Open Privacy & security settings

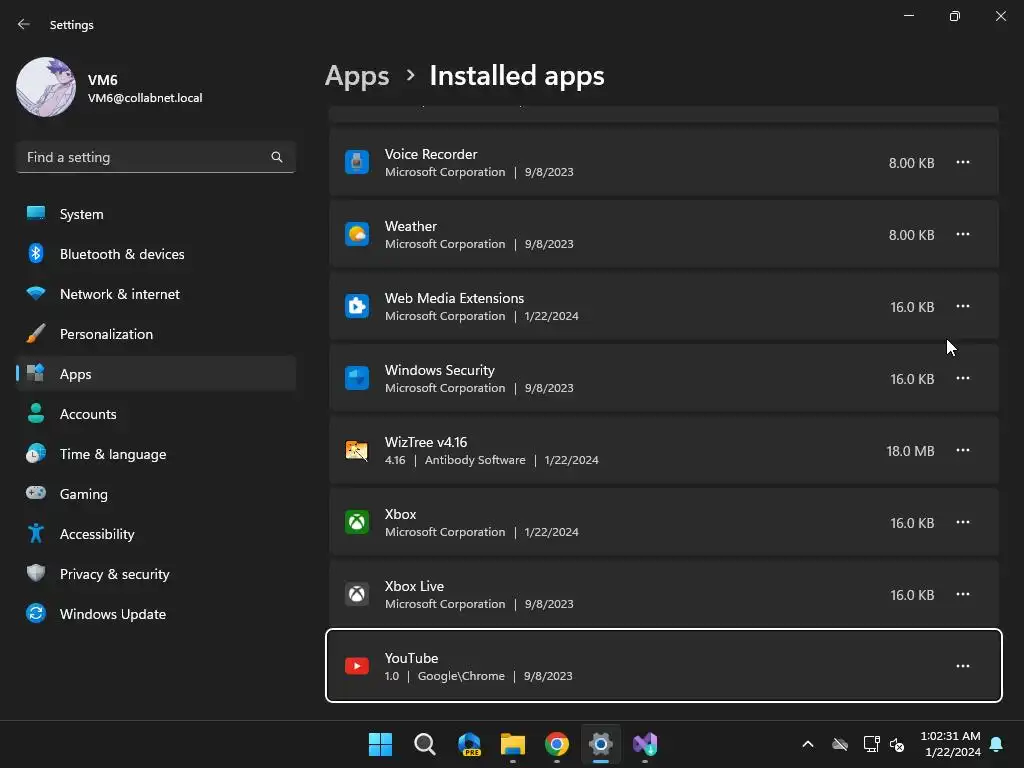click(x=155, y=574)
